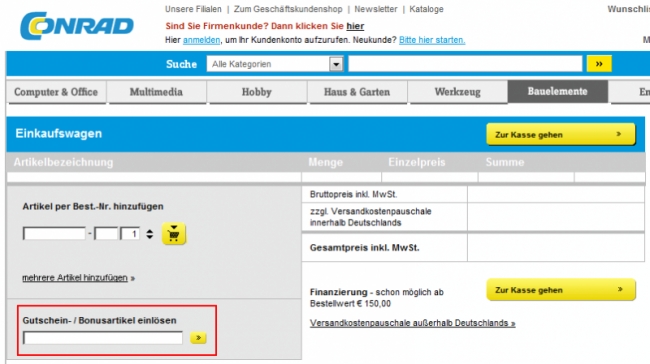
Task: Click the Best.-Nr. first input field
Action: pos(54,234)
